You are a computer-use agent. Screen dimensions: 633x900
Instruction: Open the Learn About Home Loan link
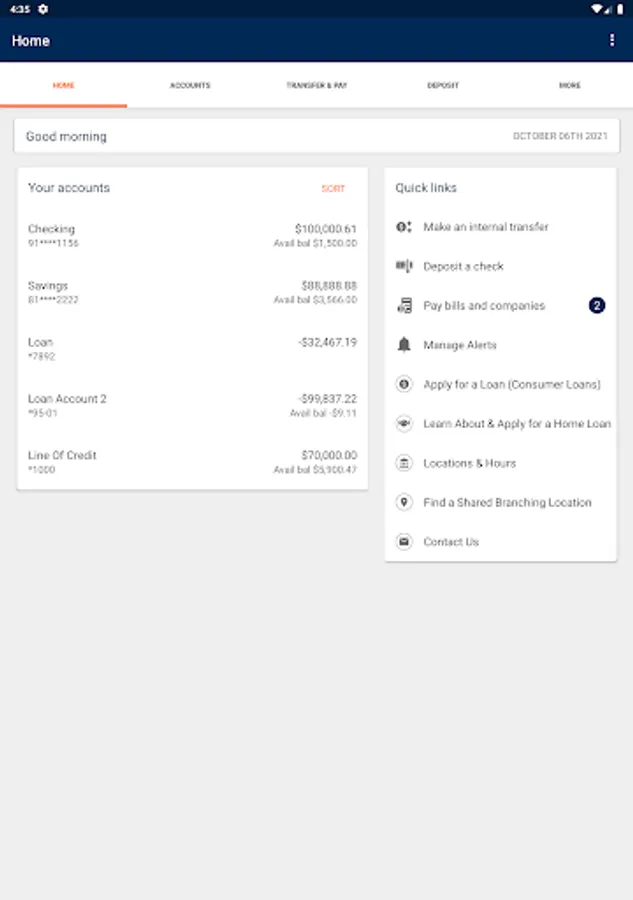click(517, 424)
